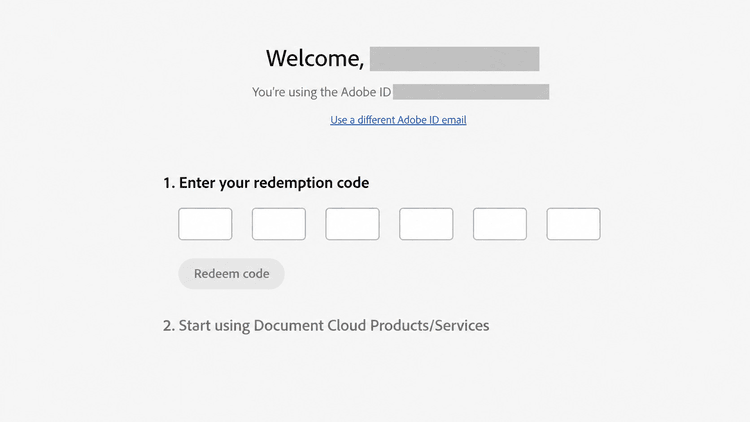The image size is (750, 422).
Task: Select the second redemption code box
Action: 279,224
